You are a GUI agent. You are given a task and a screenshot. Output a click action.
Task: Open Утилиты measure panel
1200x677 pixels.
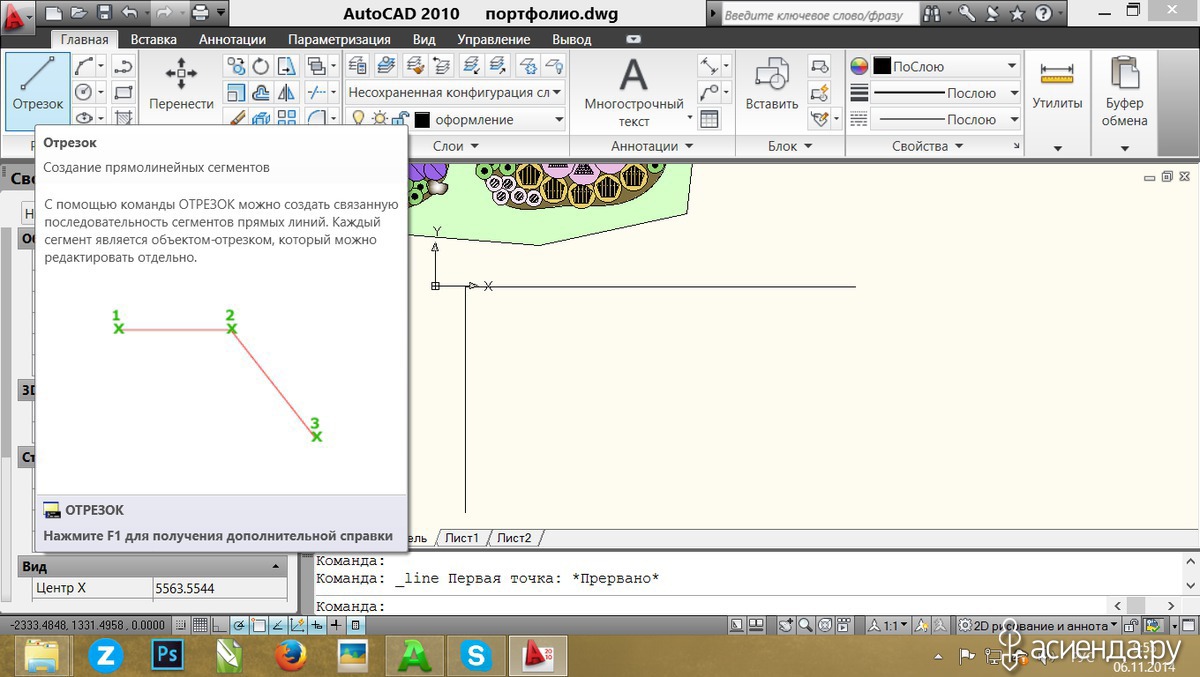pyautogui.click(x=1057, y=85)
